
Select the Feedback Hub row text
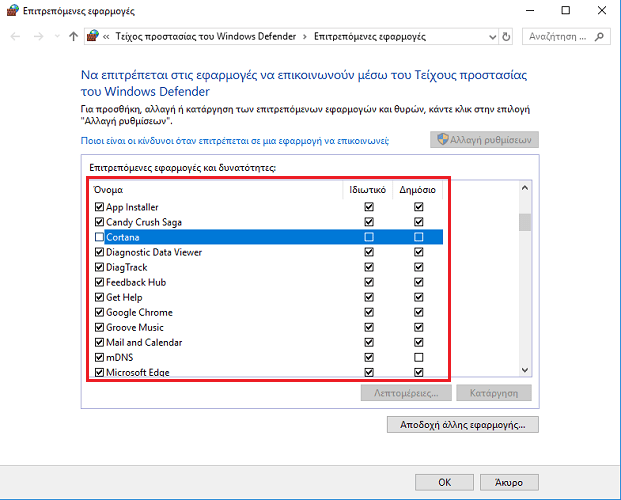136,282
